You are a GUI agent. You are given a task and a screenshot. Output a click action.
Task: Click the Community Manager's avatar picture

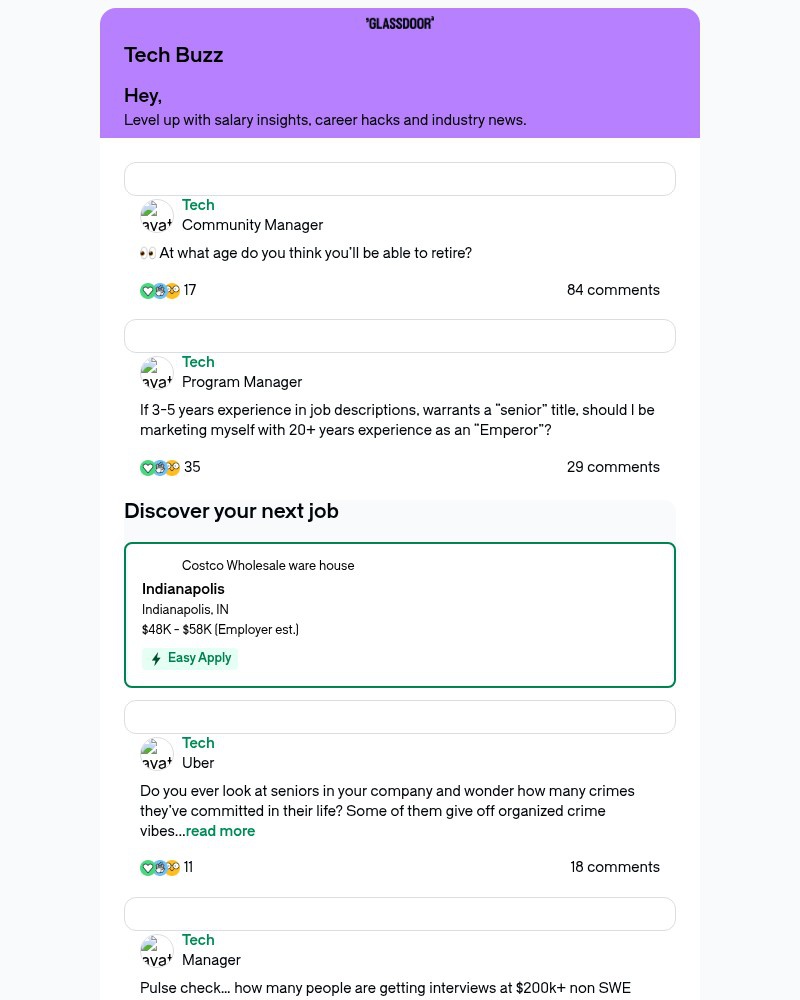156,215
